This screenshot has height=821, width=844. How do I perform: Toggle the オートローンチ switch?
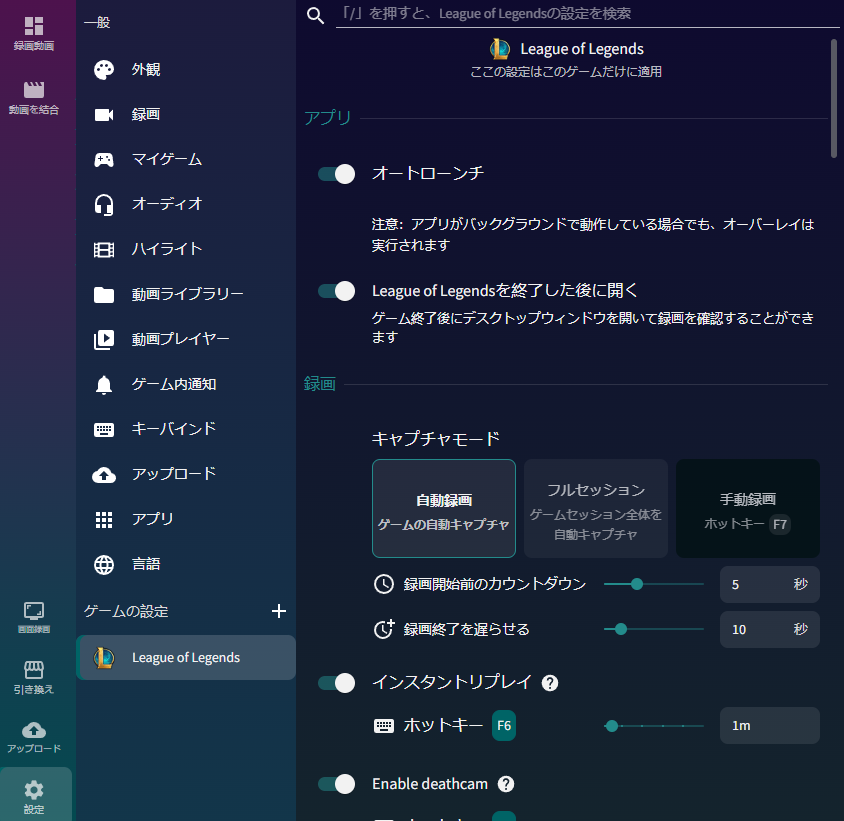click(x=336, y=174)
